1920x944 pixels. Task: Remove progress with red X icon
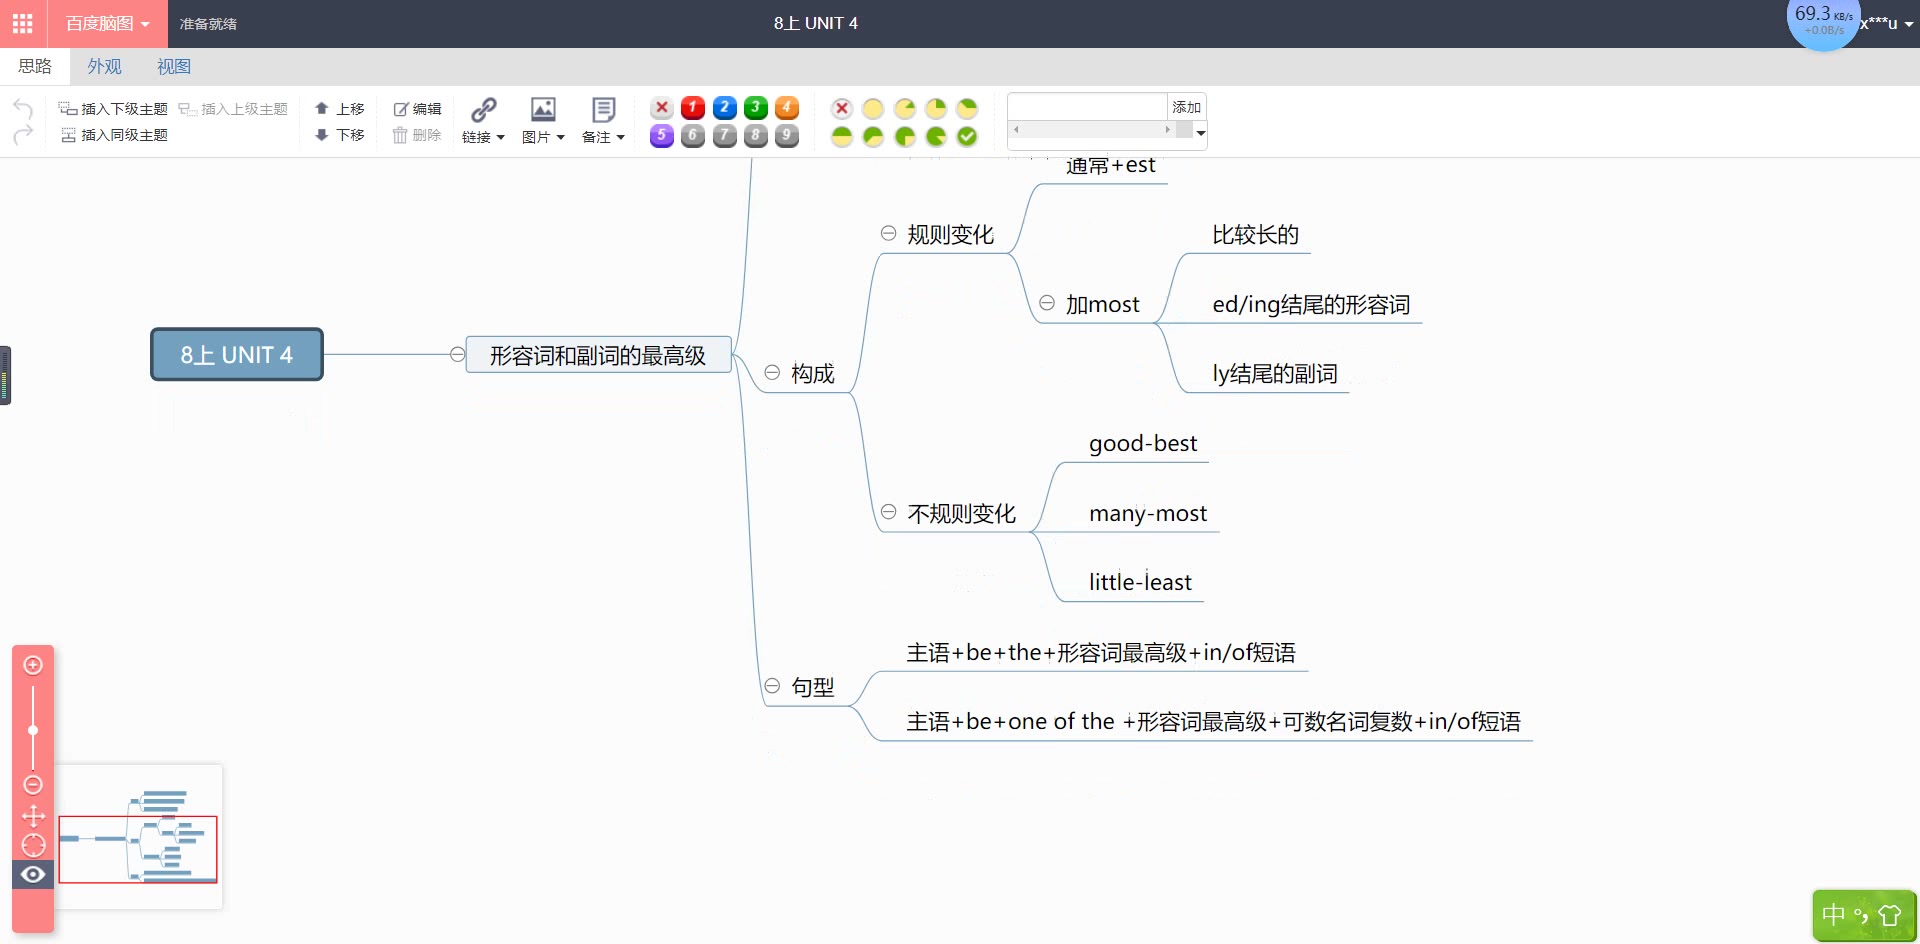[x=842, y=108]
